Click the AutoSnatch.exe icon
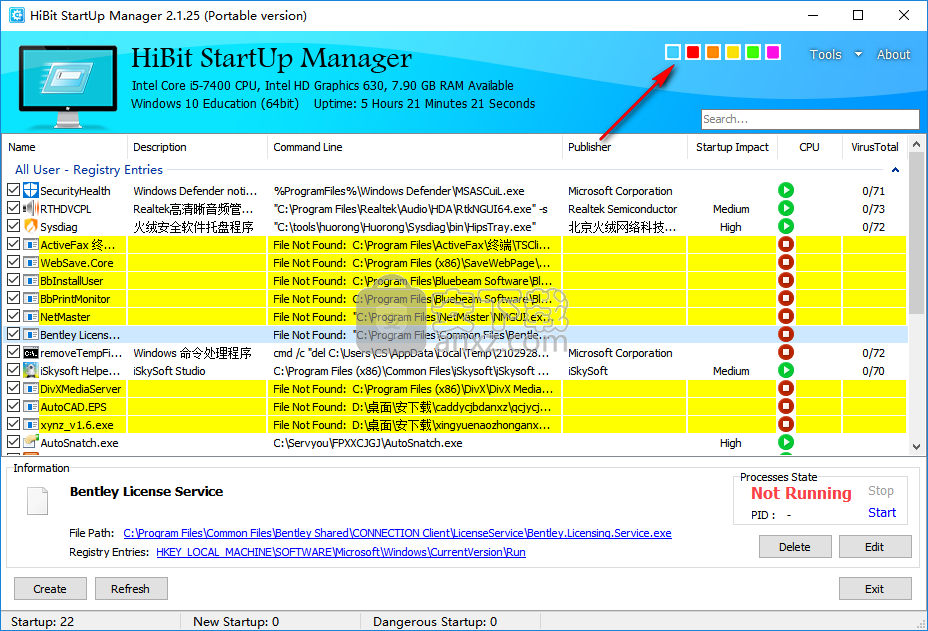The height and width of the screenshot is (631, 928). pos(31,442)
